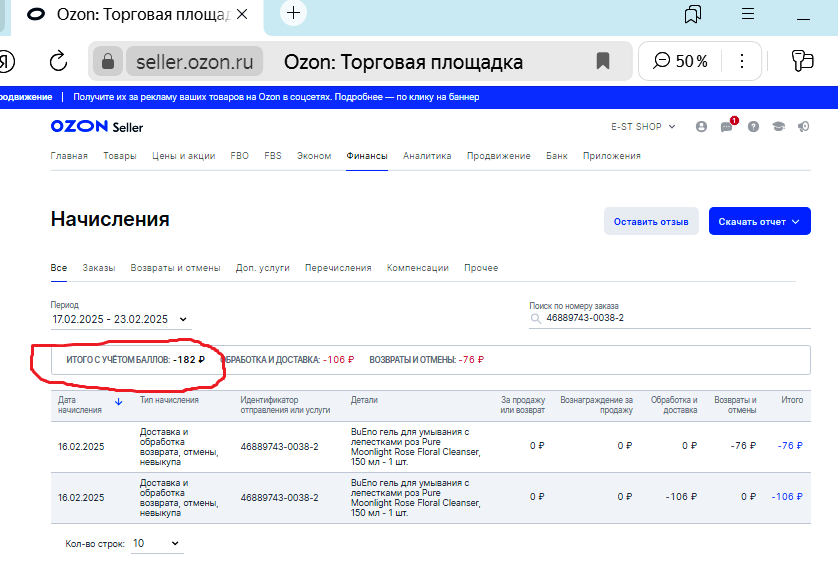Open the Цены и акции menu item

(183, 156)
